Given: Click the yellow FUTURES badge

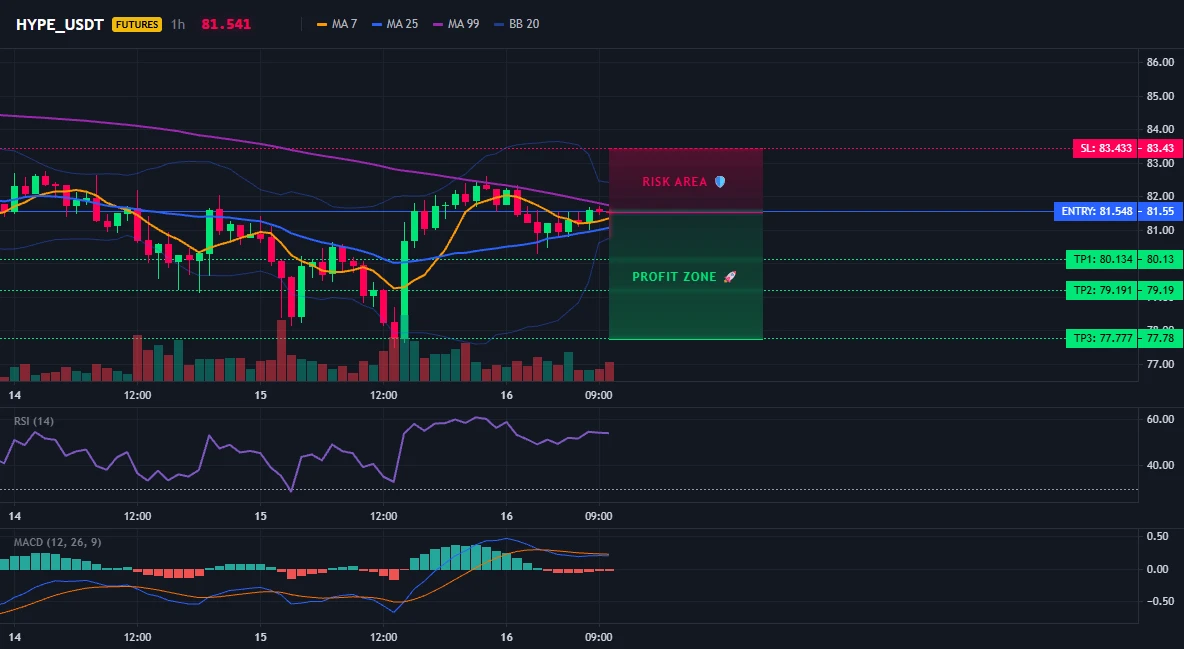Looking at the screenshot, I should click(137, 24).
